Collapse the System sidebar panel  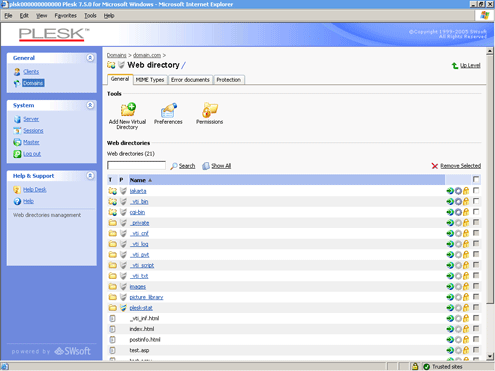(90, 105)
